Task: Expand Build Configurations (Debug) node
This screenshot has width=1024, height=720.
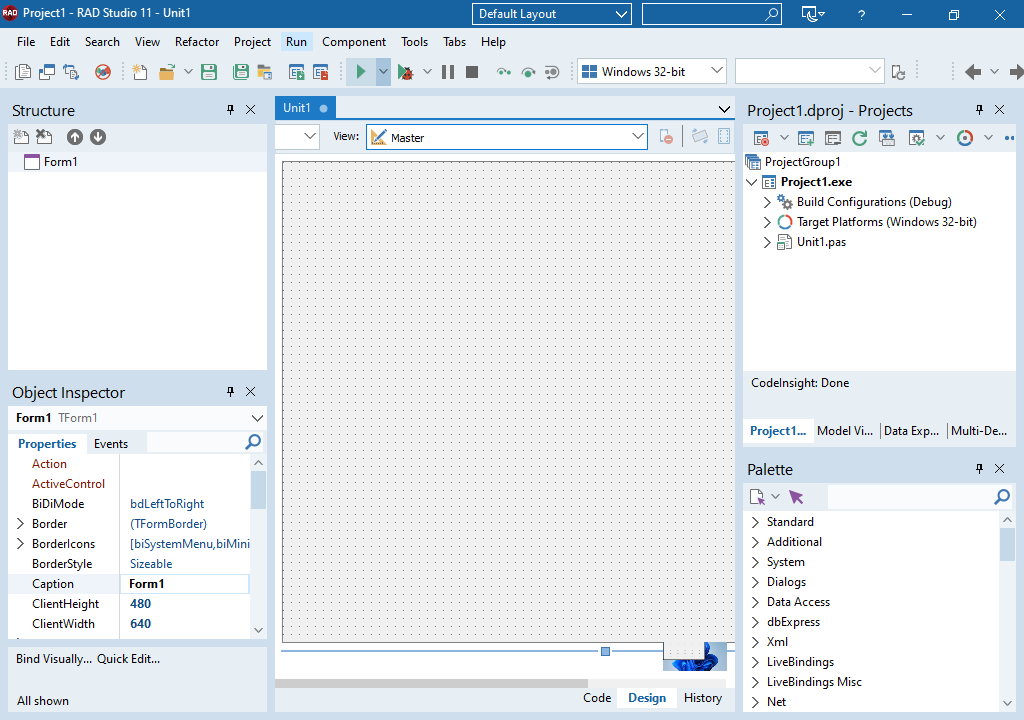Action: point(767,202)
